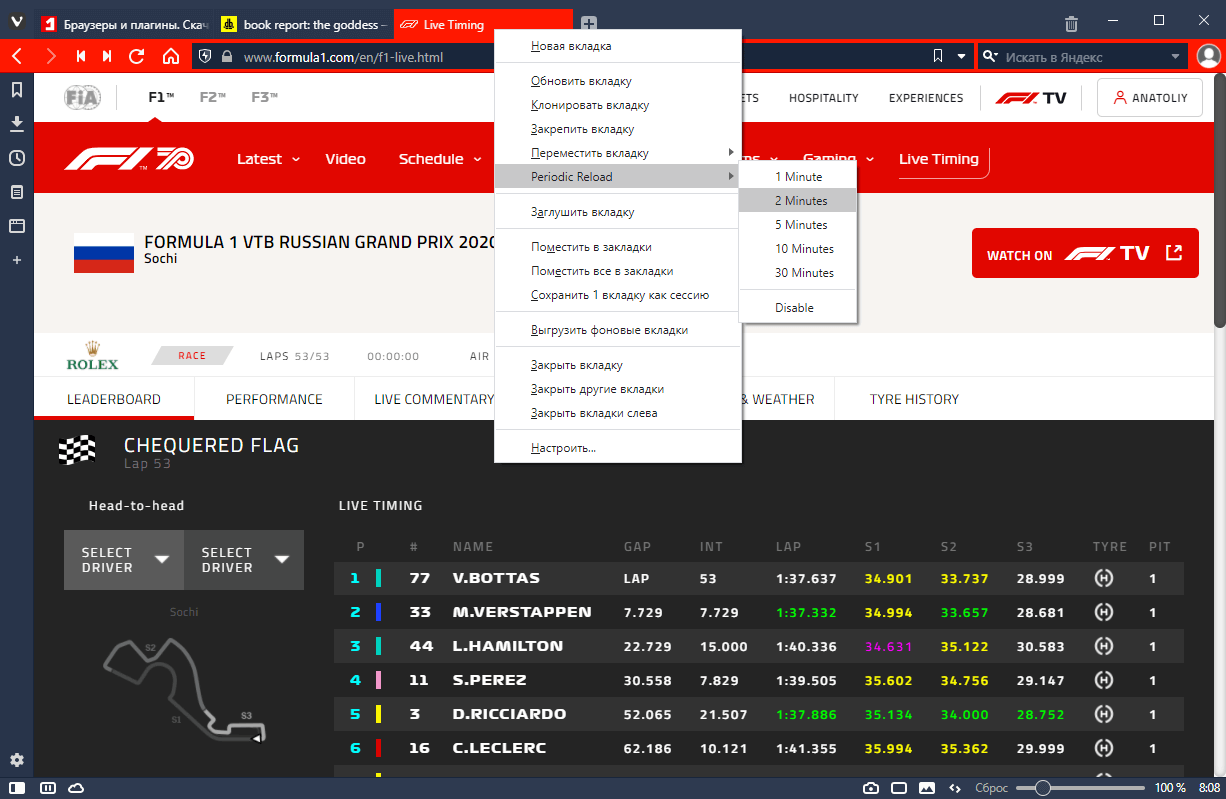Click the padlock site info icon

(x=227, y=57)
